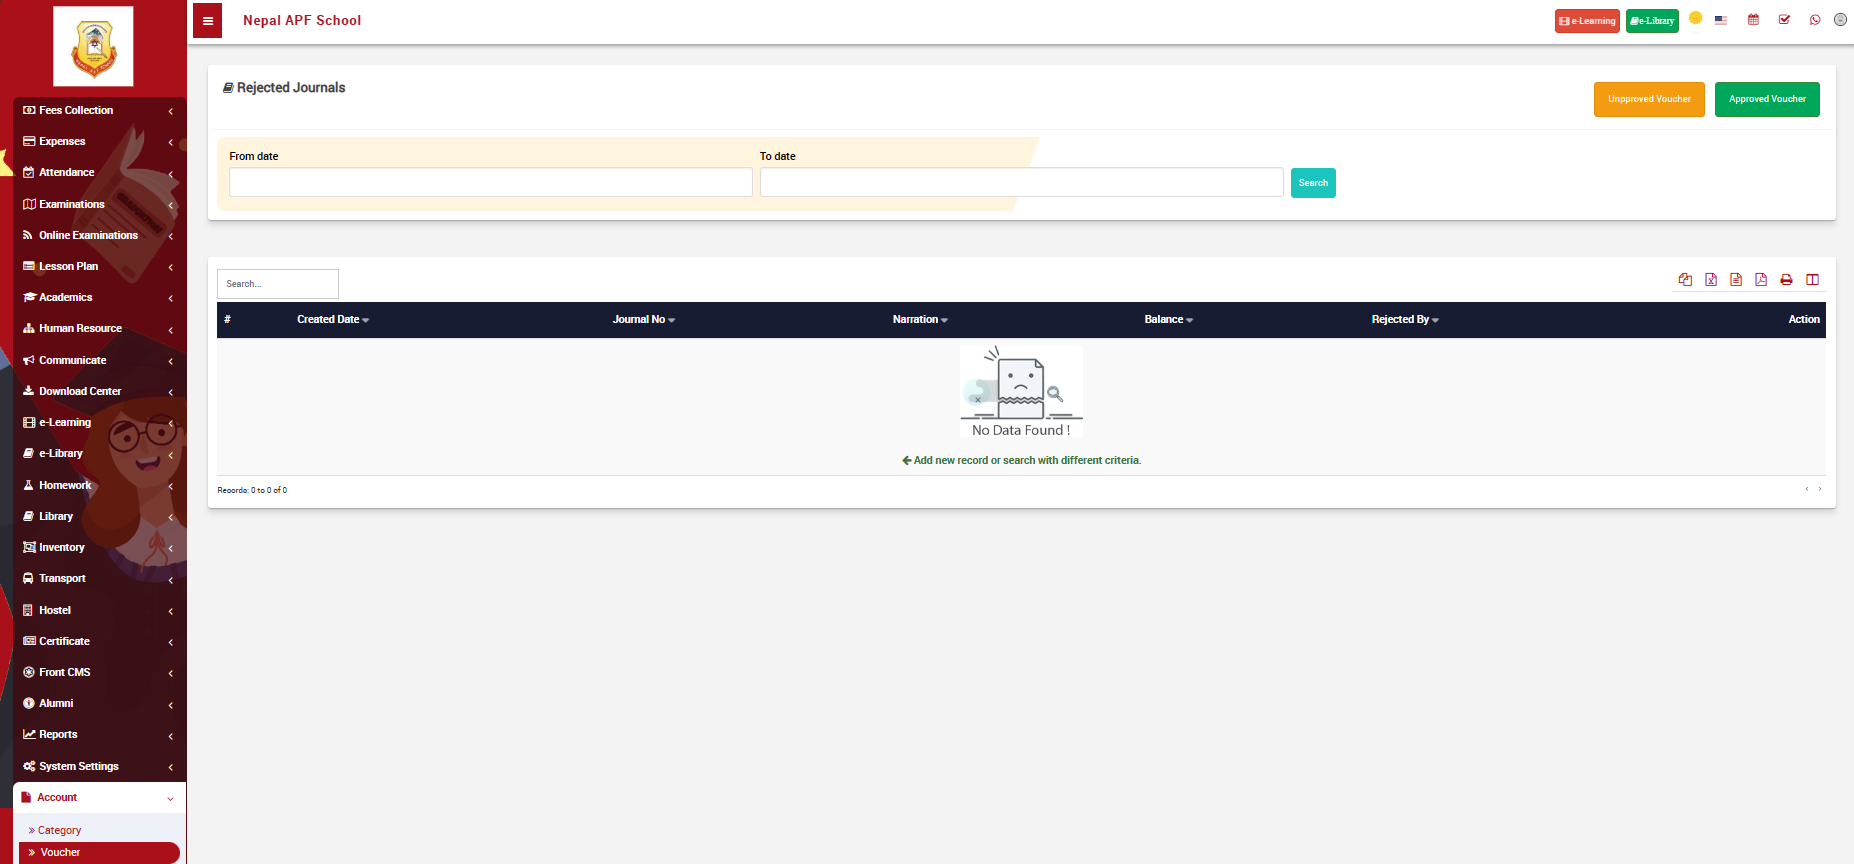Toggle column visibility for the table

coord(1812,280)
